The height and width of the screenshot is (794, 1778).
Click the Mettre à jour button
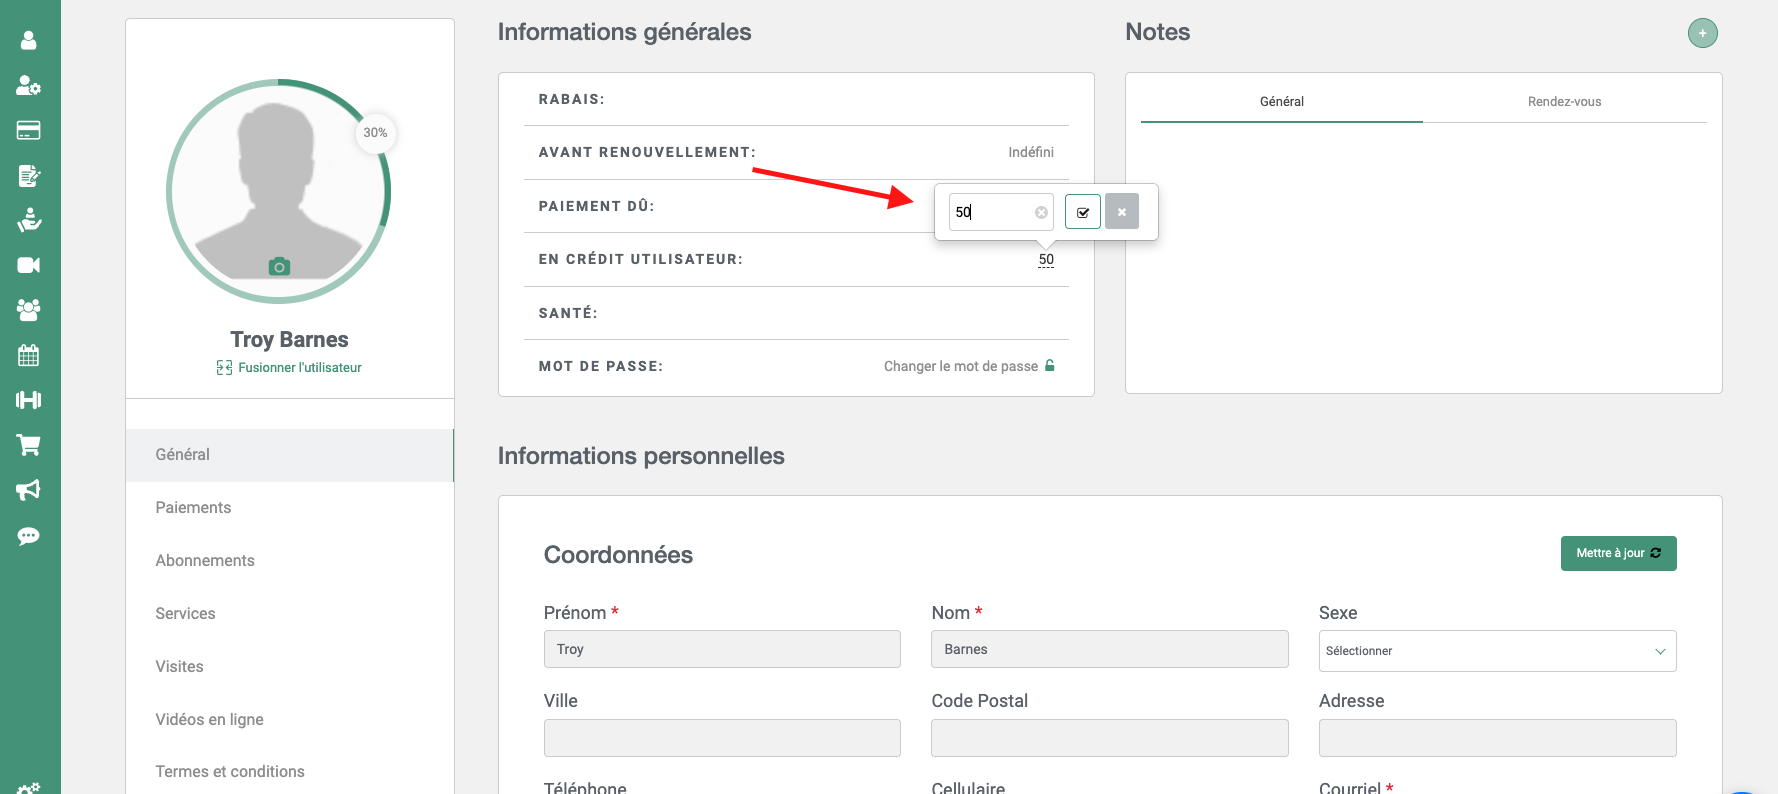tap(1618, 553)
